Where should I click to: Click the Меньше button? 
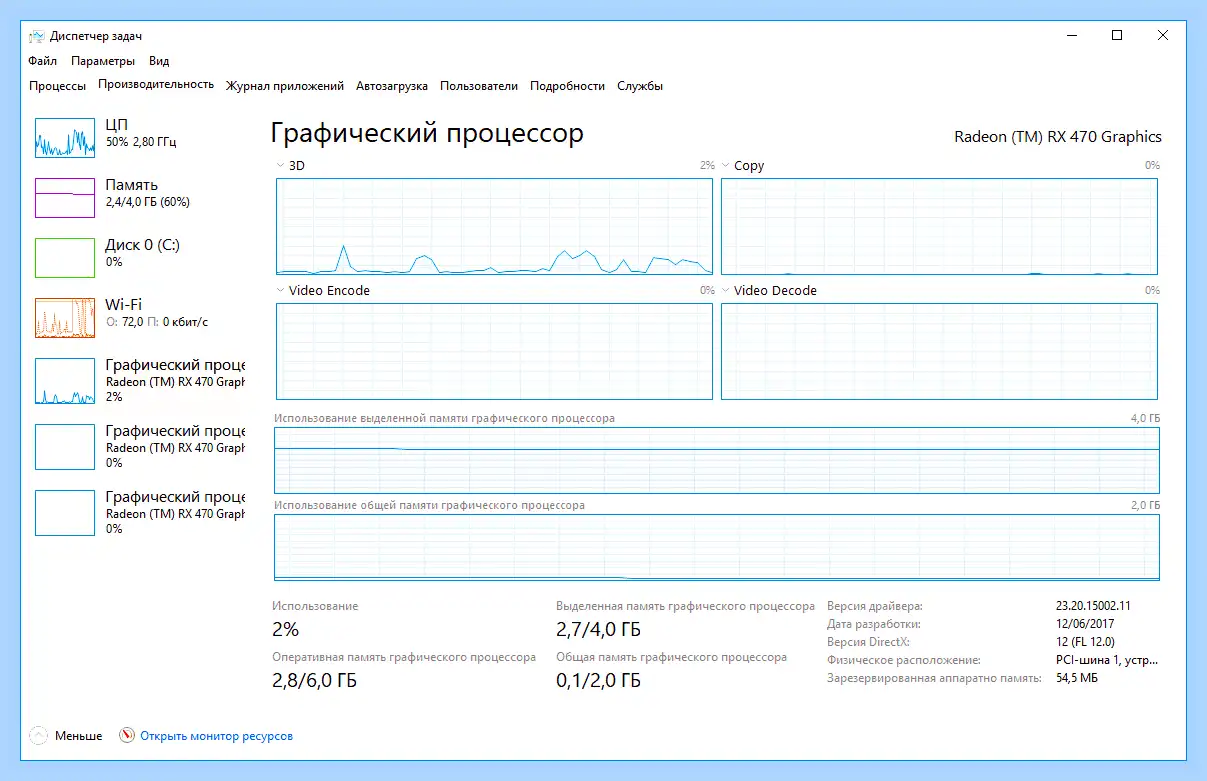[78, 736]
